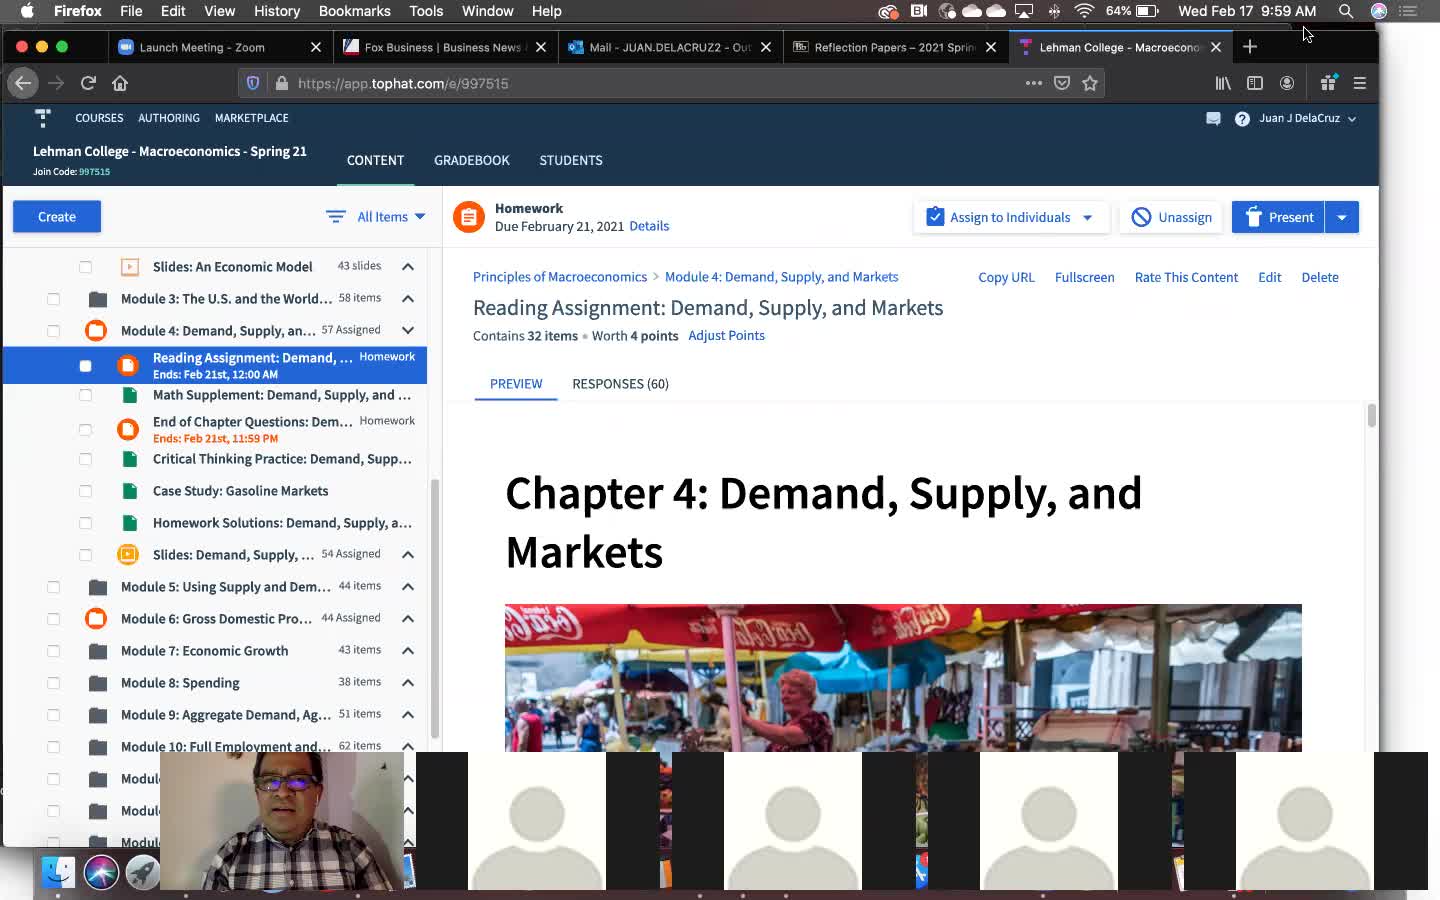Viewport: 1440px width, 900px height.
Task: Check the Module 4 checkbox
Action: click(x=53, y=331)
